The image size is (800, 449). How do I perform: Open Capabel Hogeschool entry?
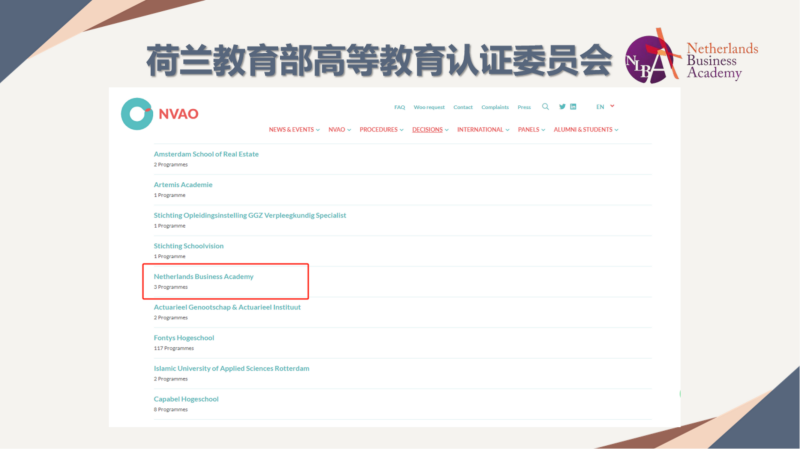tap(186, 399)
